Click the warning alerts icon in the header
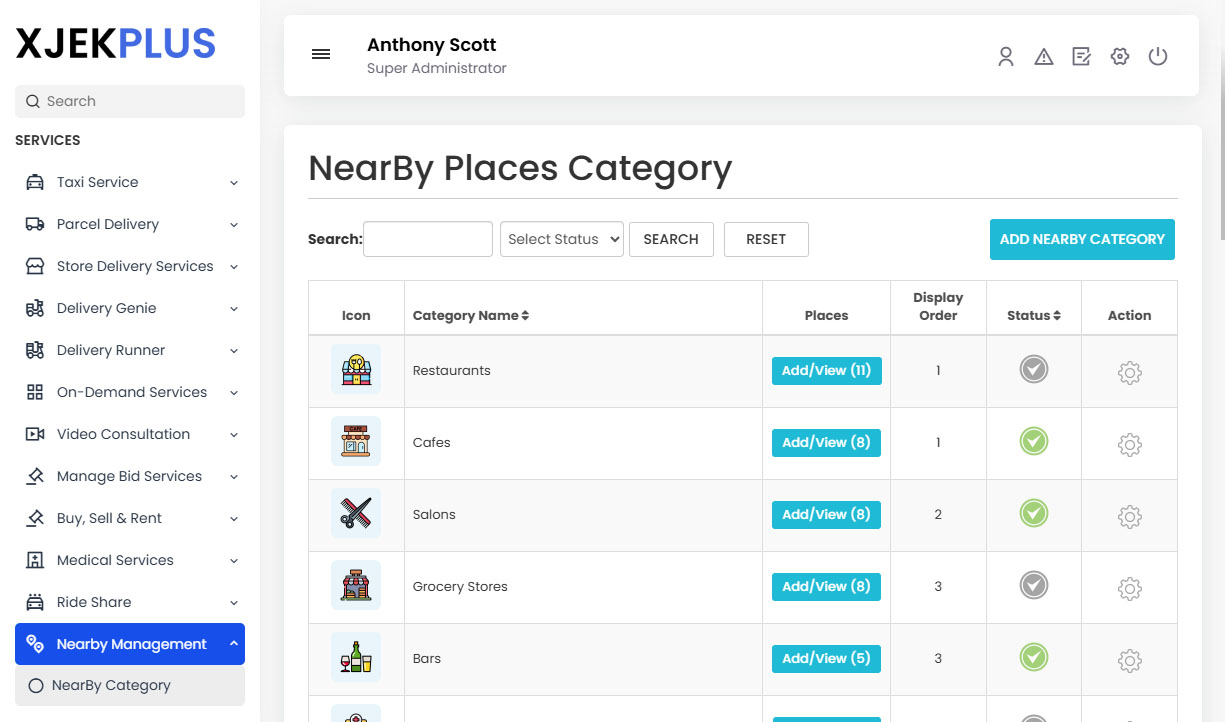Screen dimensions: 1225x722 click(x=1043, y=57)
